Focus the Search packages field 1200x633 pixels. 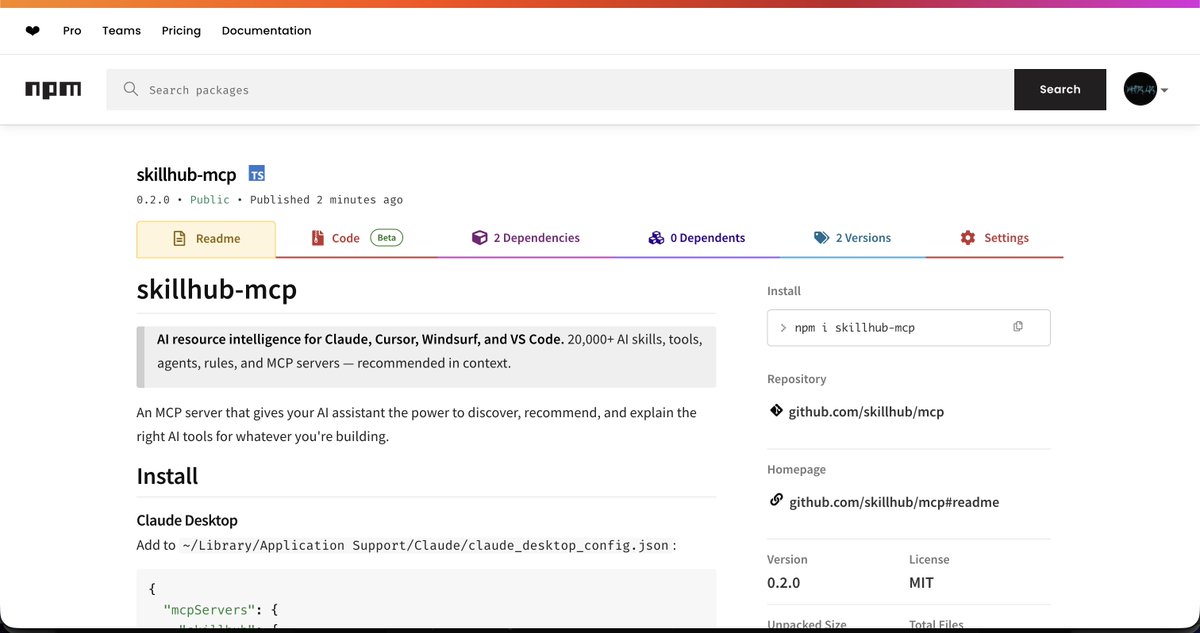560,89
